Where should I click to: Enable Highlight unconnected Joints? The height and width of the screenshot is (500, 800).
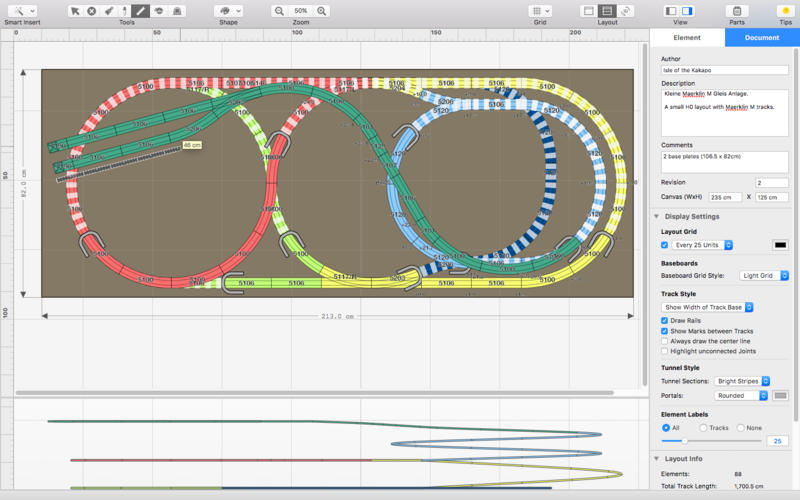pyautogui.click(x=665, y=351)
